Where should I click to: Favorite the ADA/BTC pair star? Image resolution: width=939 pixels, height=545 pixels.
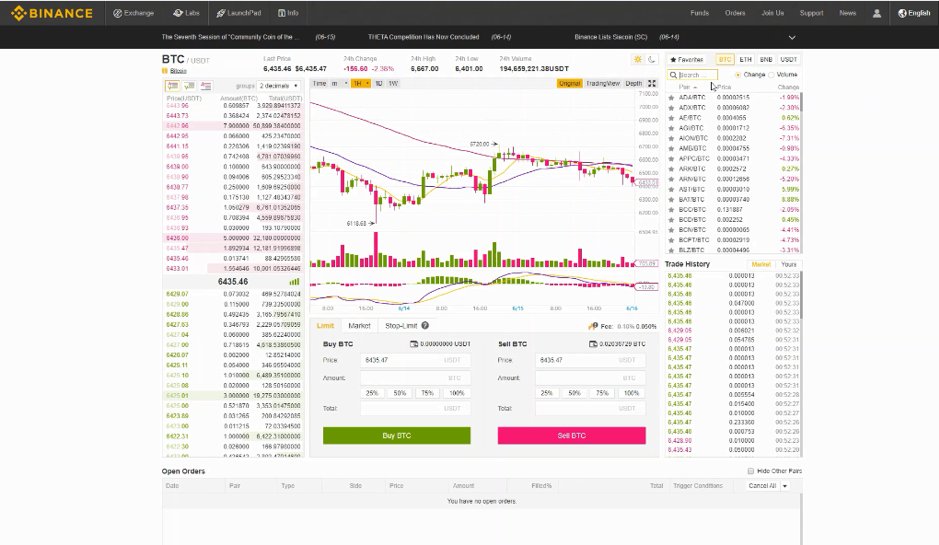click(x=671, y=98)
